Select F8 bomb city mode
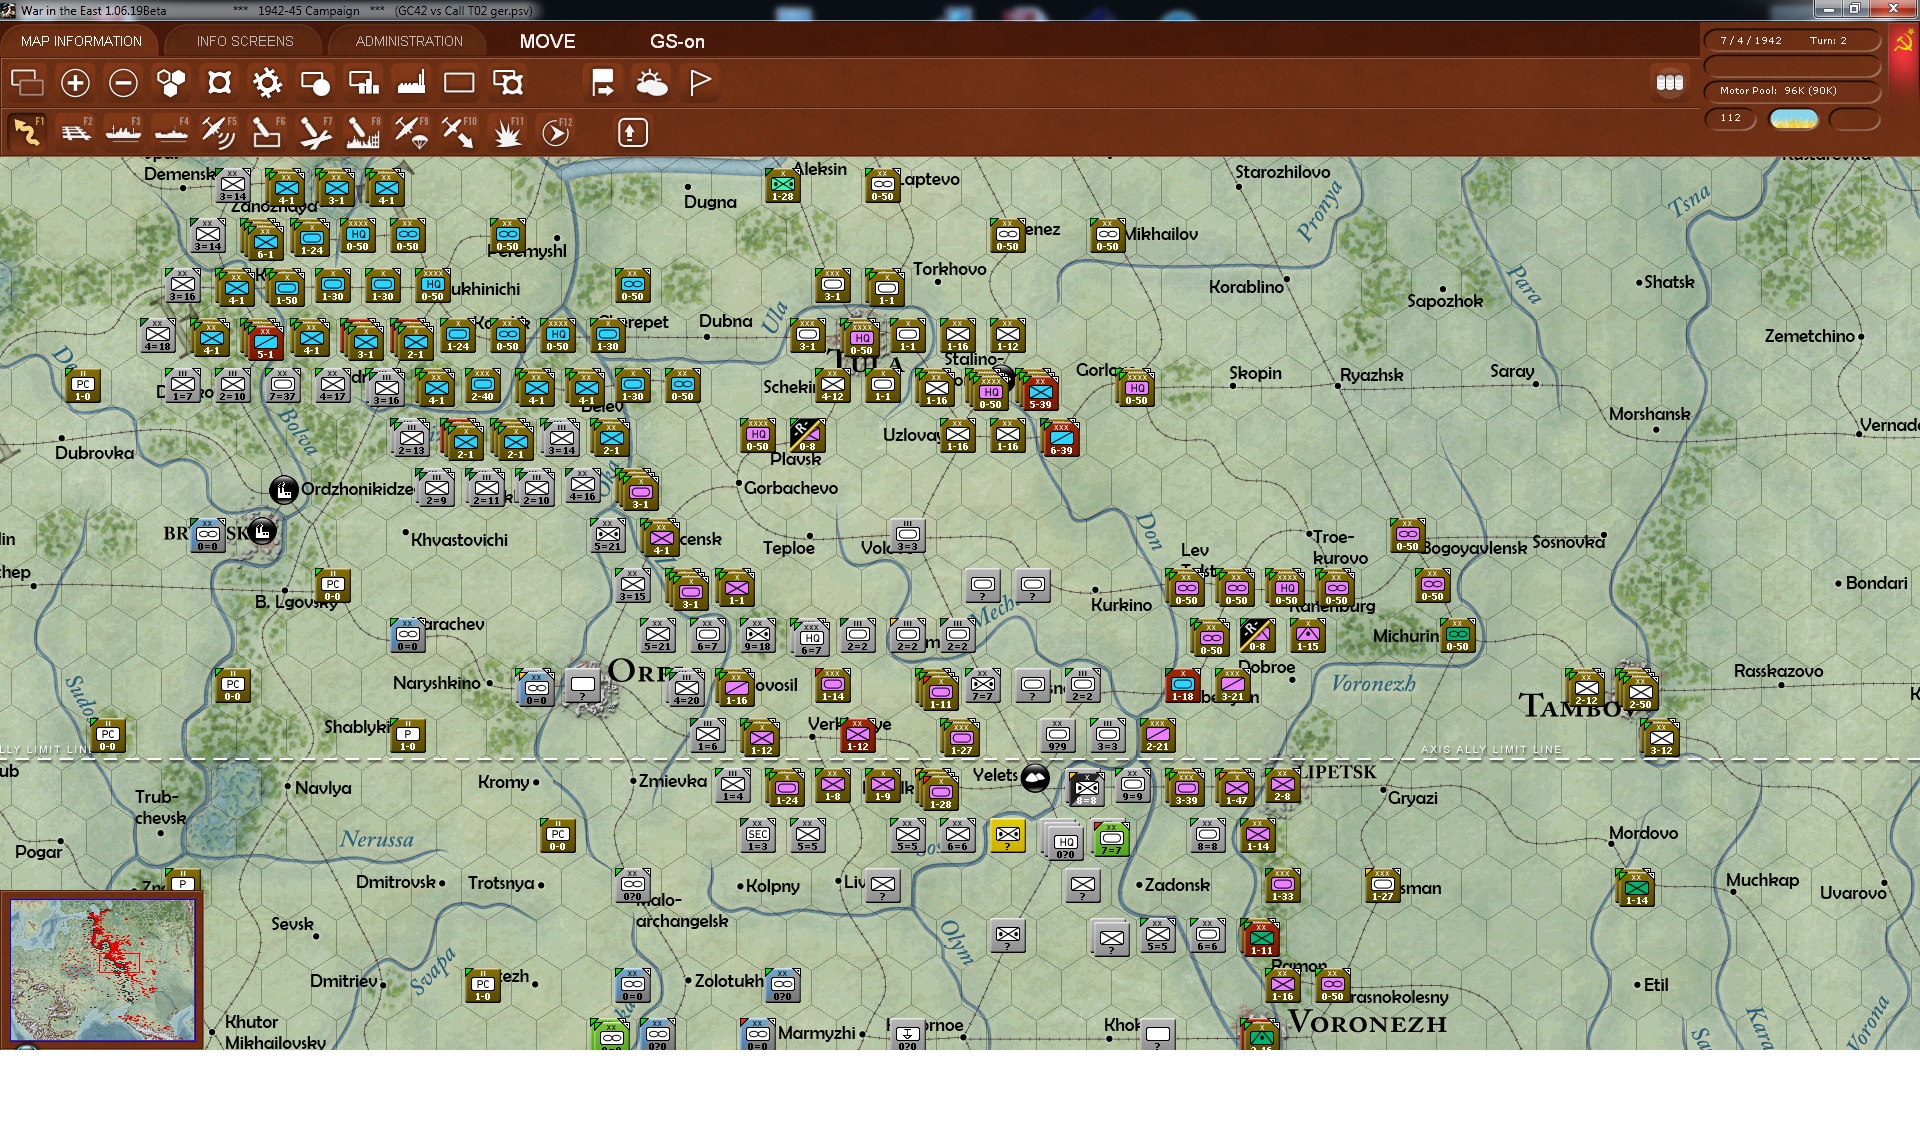 (363, 132)
